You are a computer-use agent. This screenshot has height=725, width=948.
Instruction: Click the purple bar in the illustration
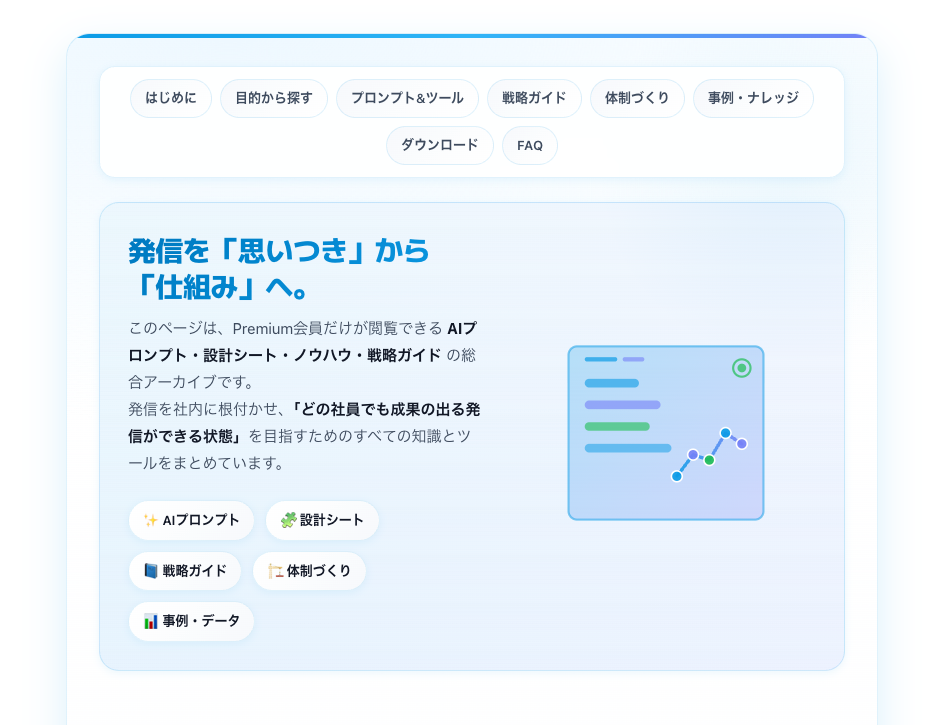pyautogui.click(x=622, y=405)
